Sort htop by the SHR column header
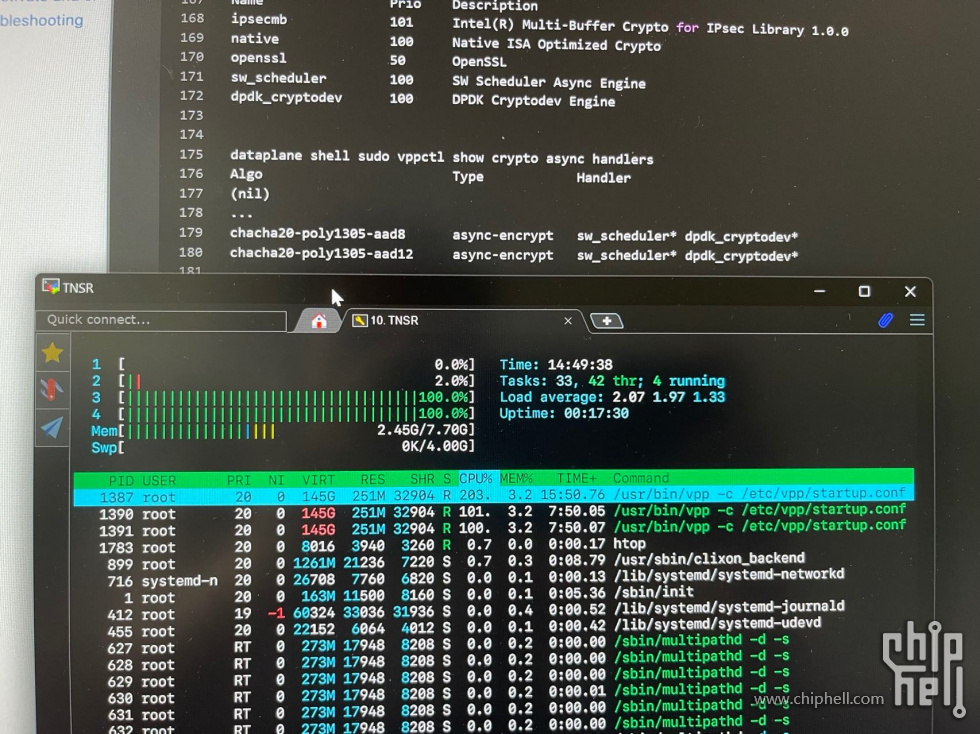Viewport: 980px width, 734px height. point(422,480)
